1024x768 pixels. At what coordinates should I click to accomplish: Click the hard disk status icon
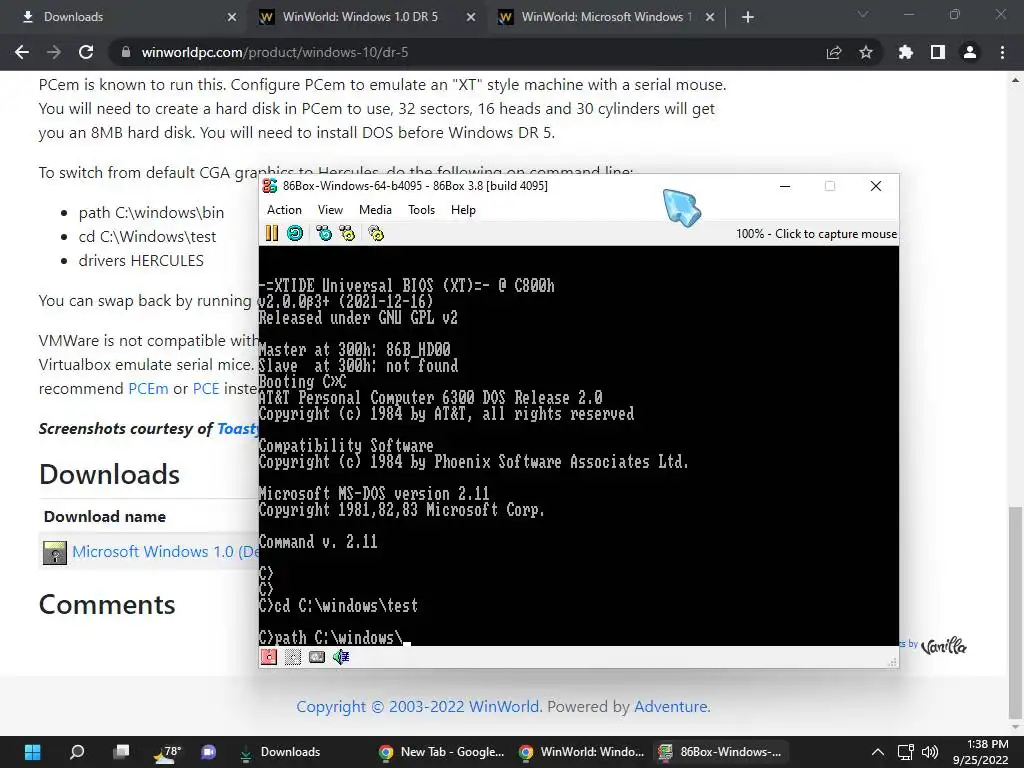click(x=317, y=657)
